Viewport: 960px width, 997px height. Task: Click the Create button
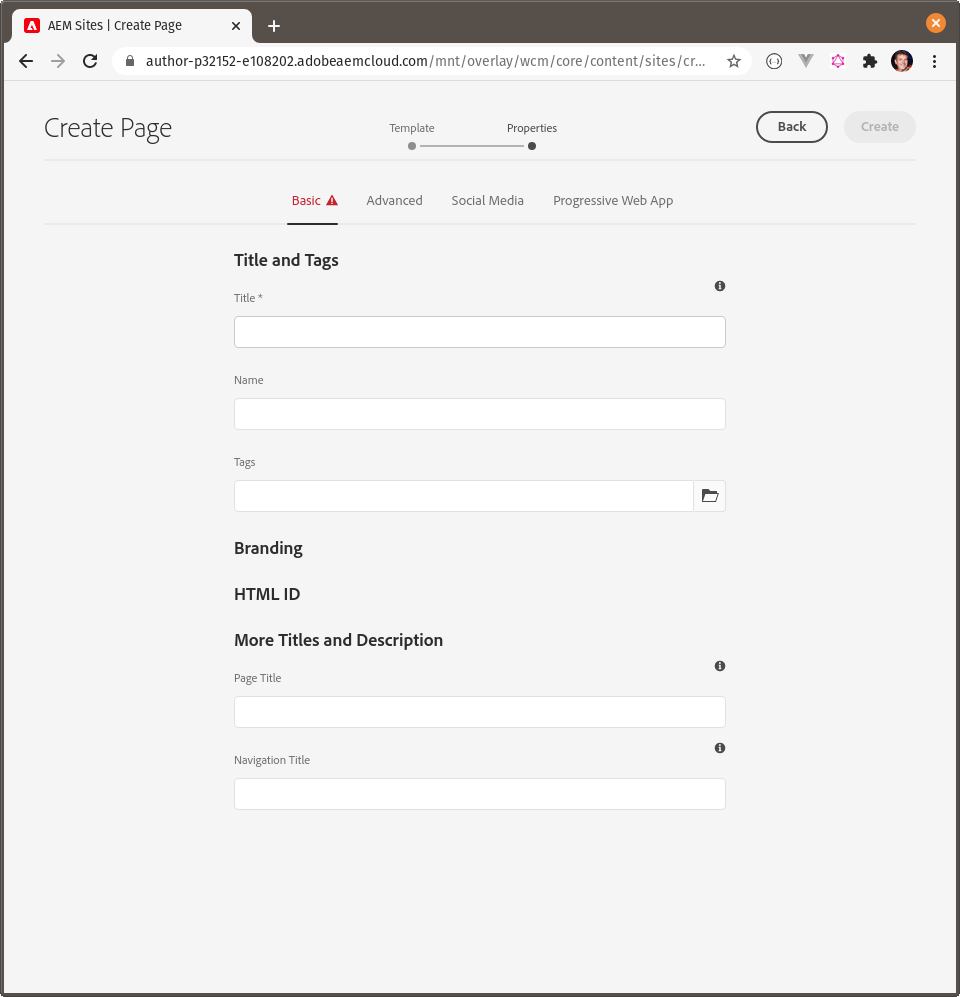pyautogui.click(x=880, y=127)
